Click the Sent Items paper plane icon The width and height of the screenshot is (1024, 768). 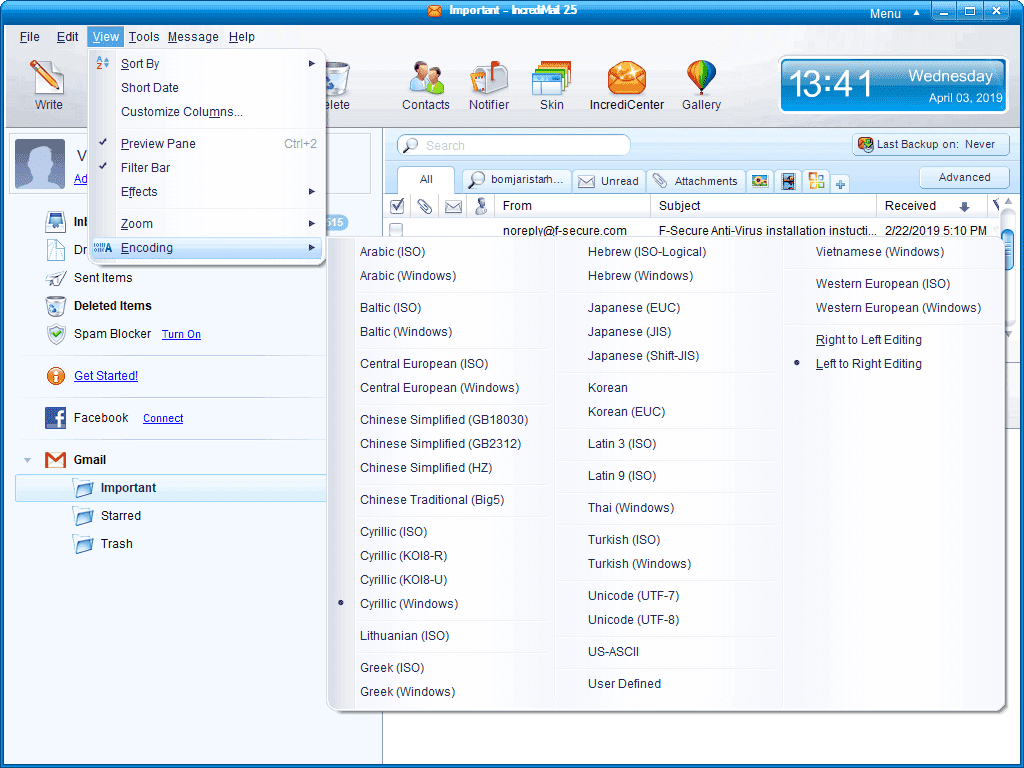click(x=56, y=278)
